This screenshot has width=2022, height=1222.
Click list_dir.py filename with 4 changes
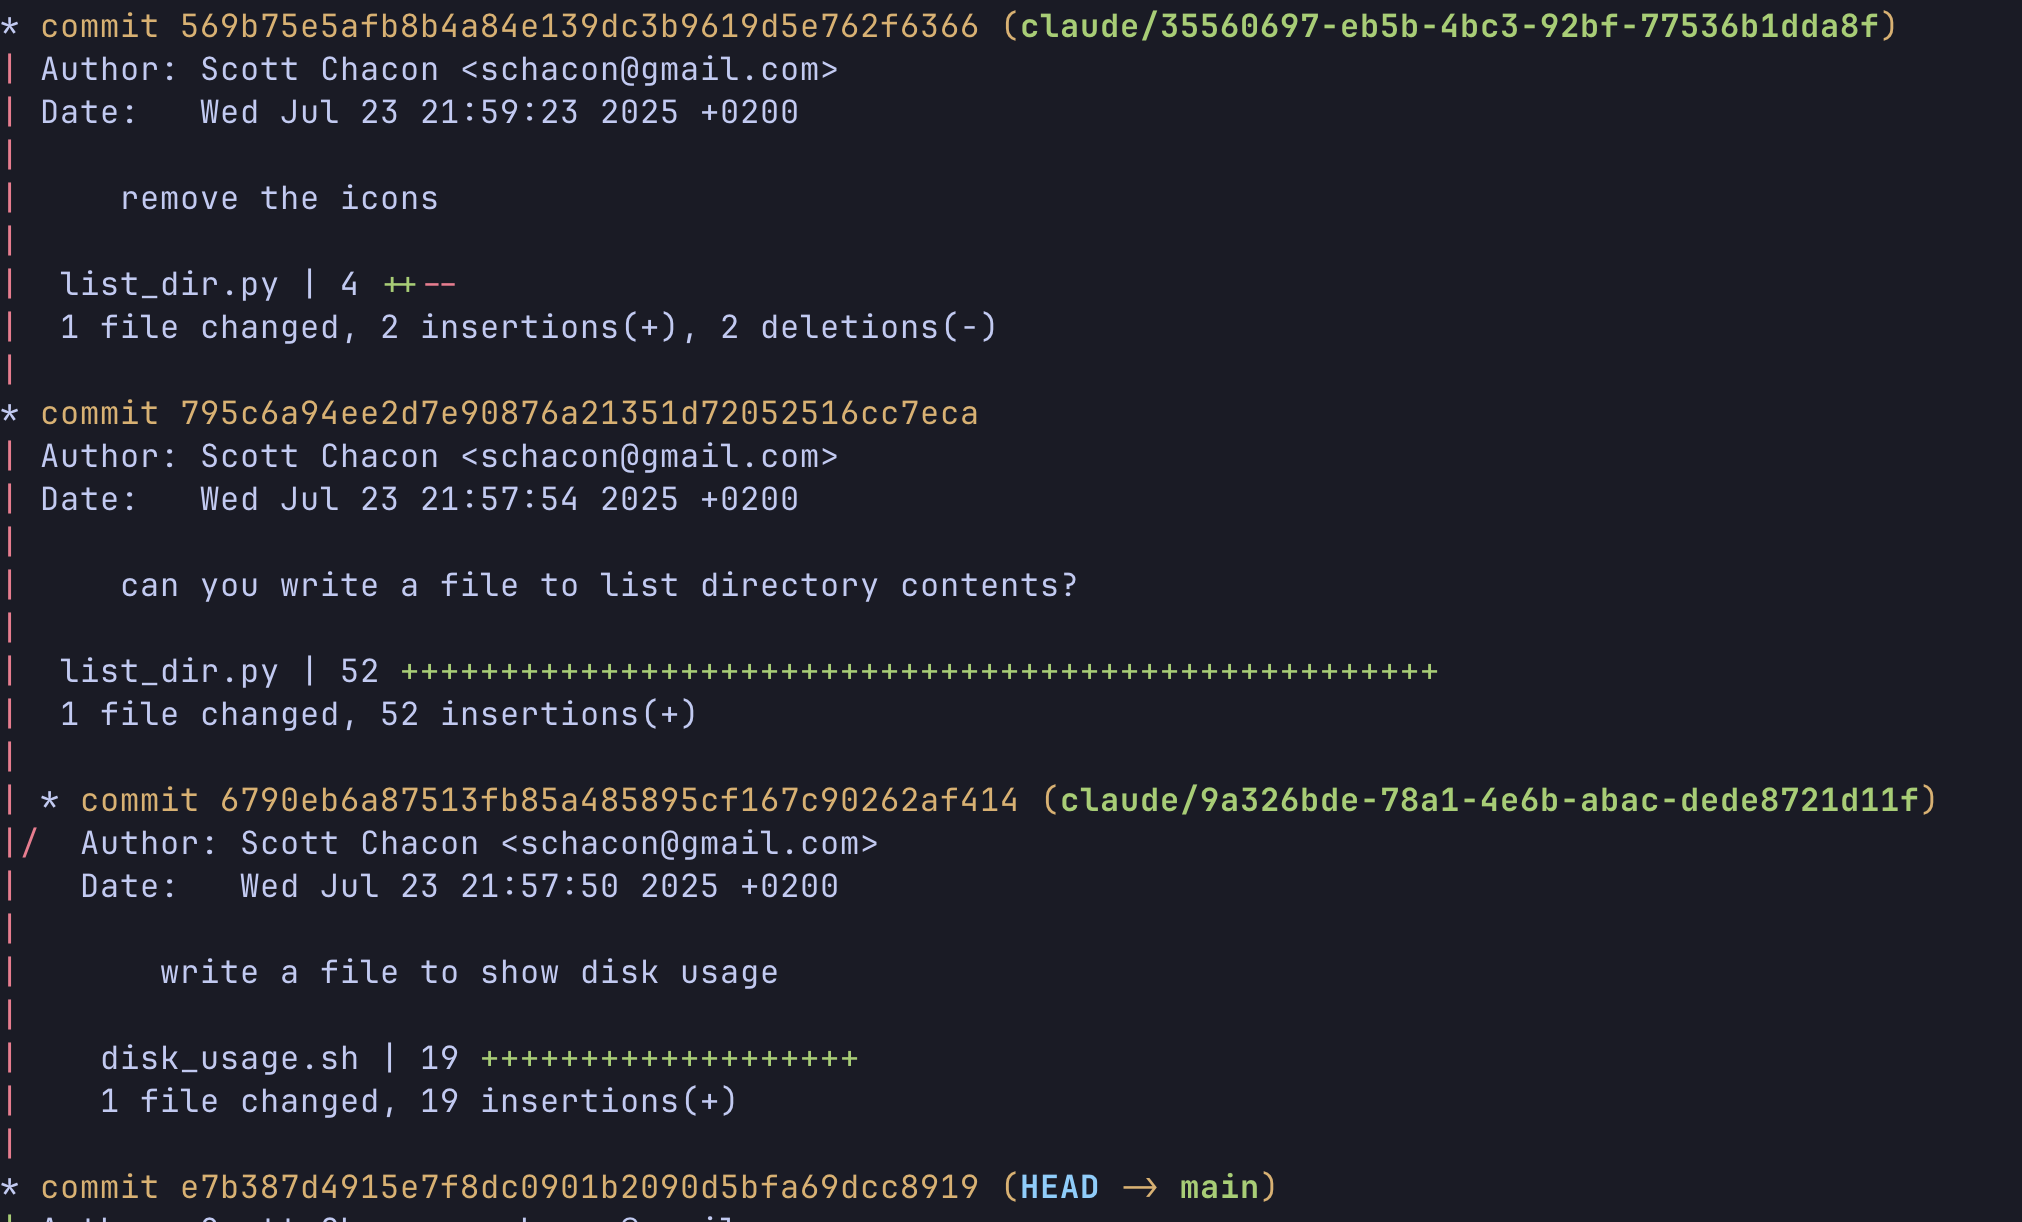[169, 285]
